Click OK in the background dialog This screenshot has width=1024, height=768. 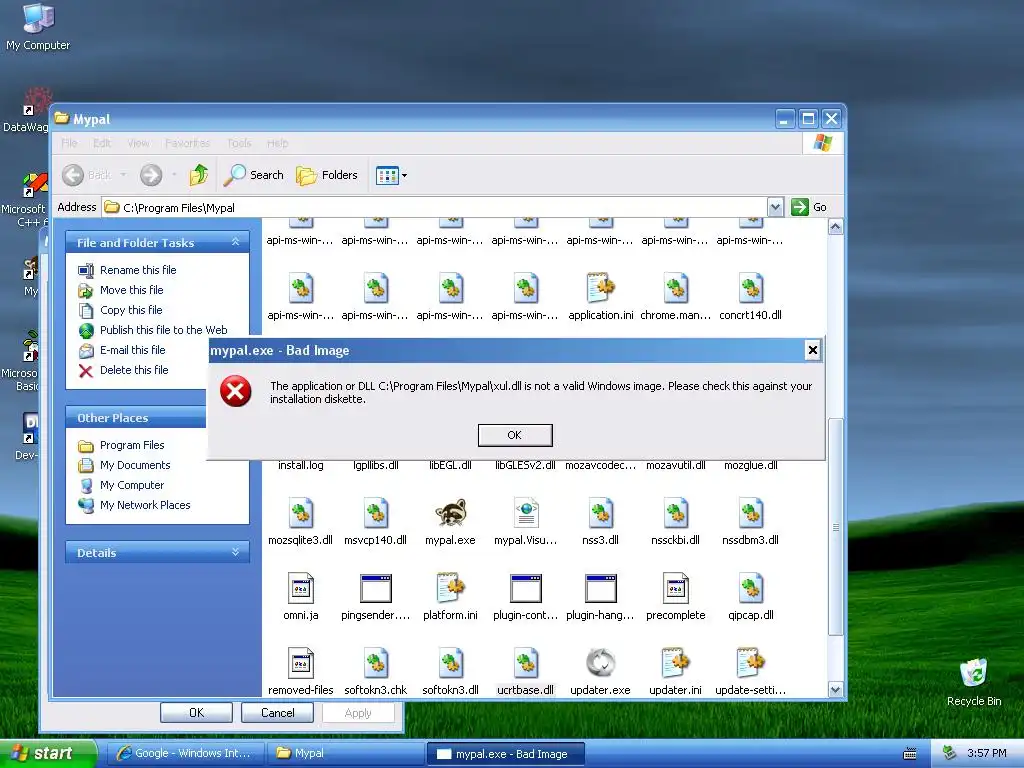click(197, 712)
